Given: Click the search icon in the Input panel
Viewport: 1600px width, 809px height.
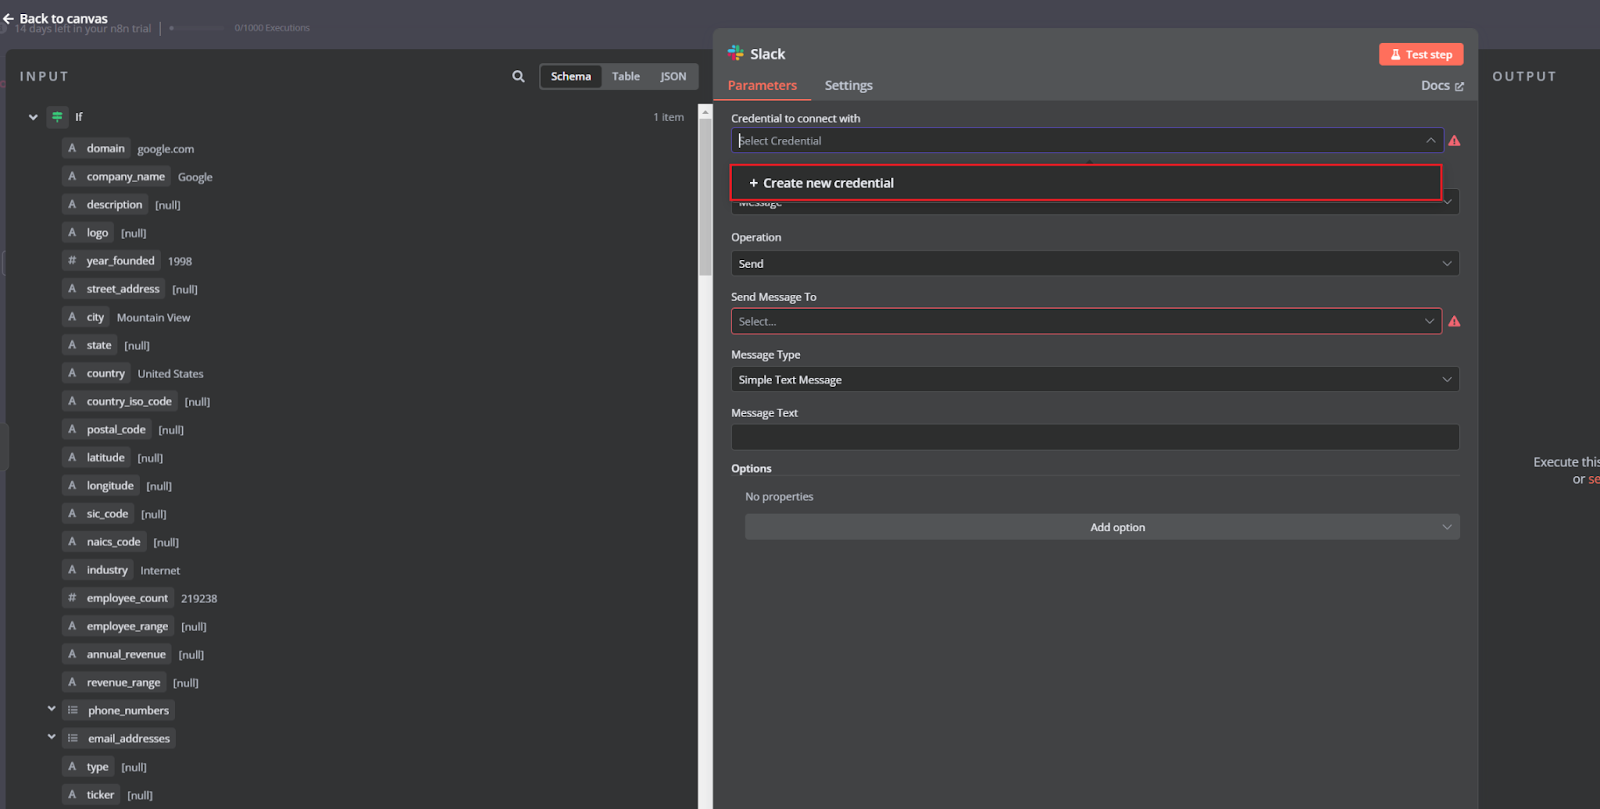Looking at the screenshot, I should click(518, 76).
